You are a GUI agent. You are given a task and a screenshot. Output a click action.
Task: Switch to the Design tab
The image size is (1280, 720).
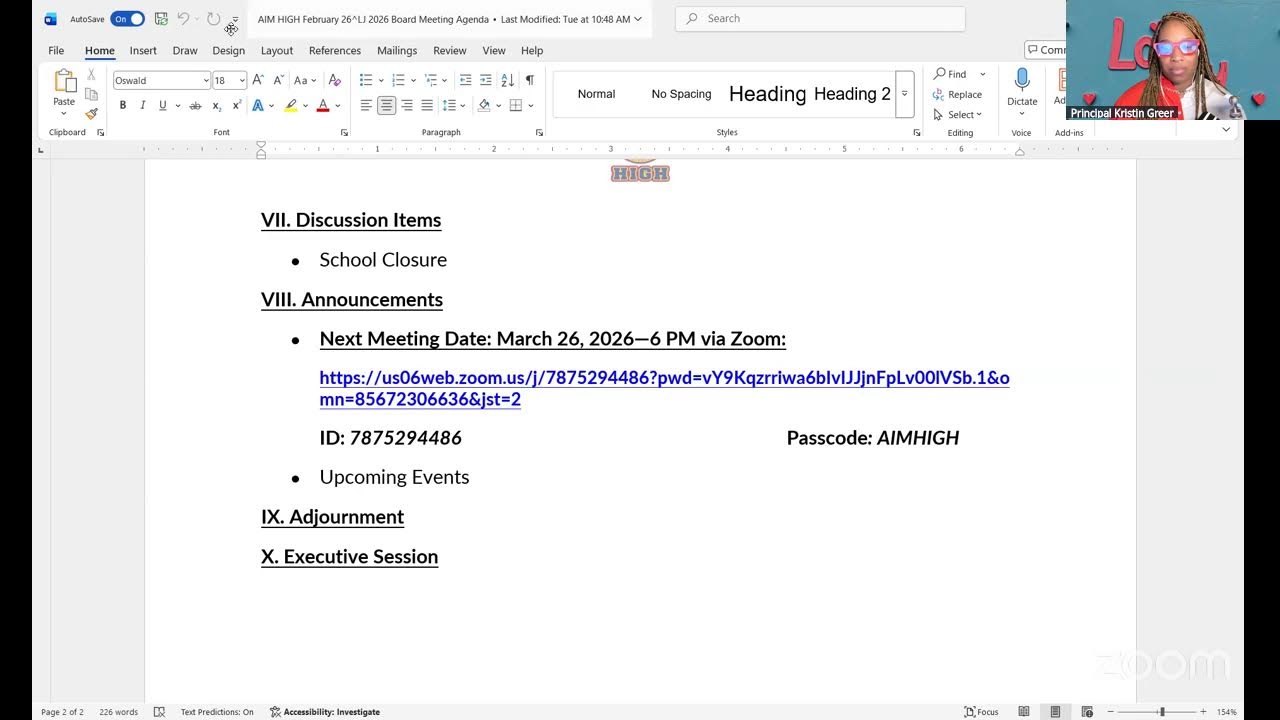[228, 50]
